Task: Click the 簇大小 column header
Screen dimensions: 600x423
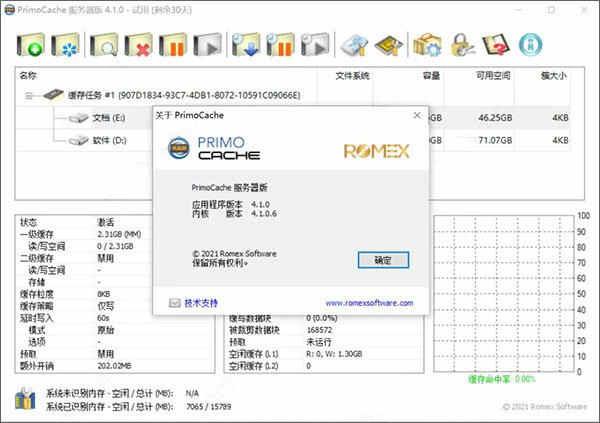Action: coord(554,76)
